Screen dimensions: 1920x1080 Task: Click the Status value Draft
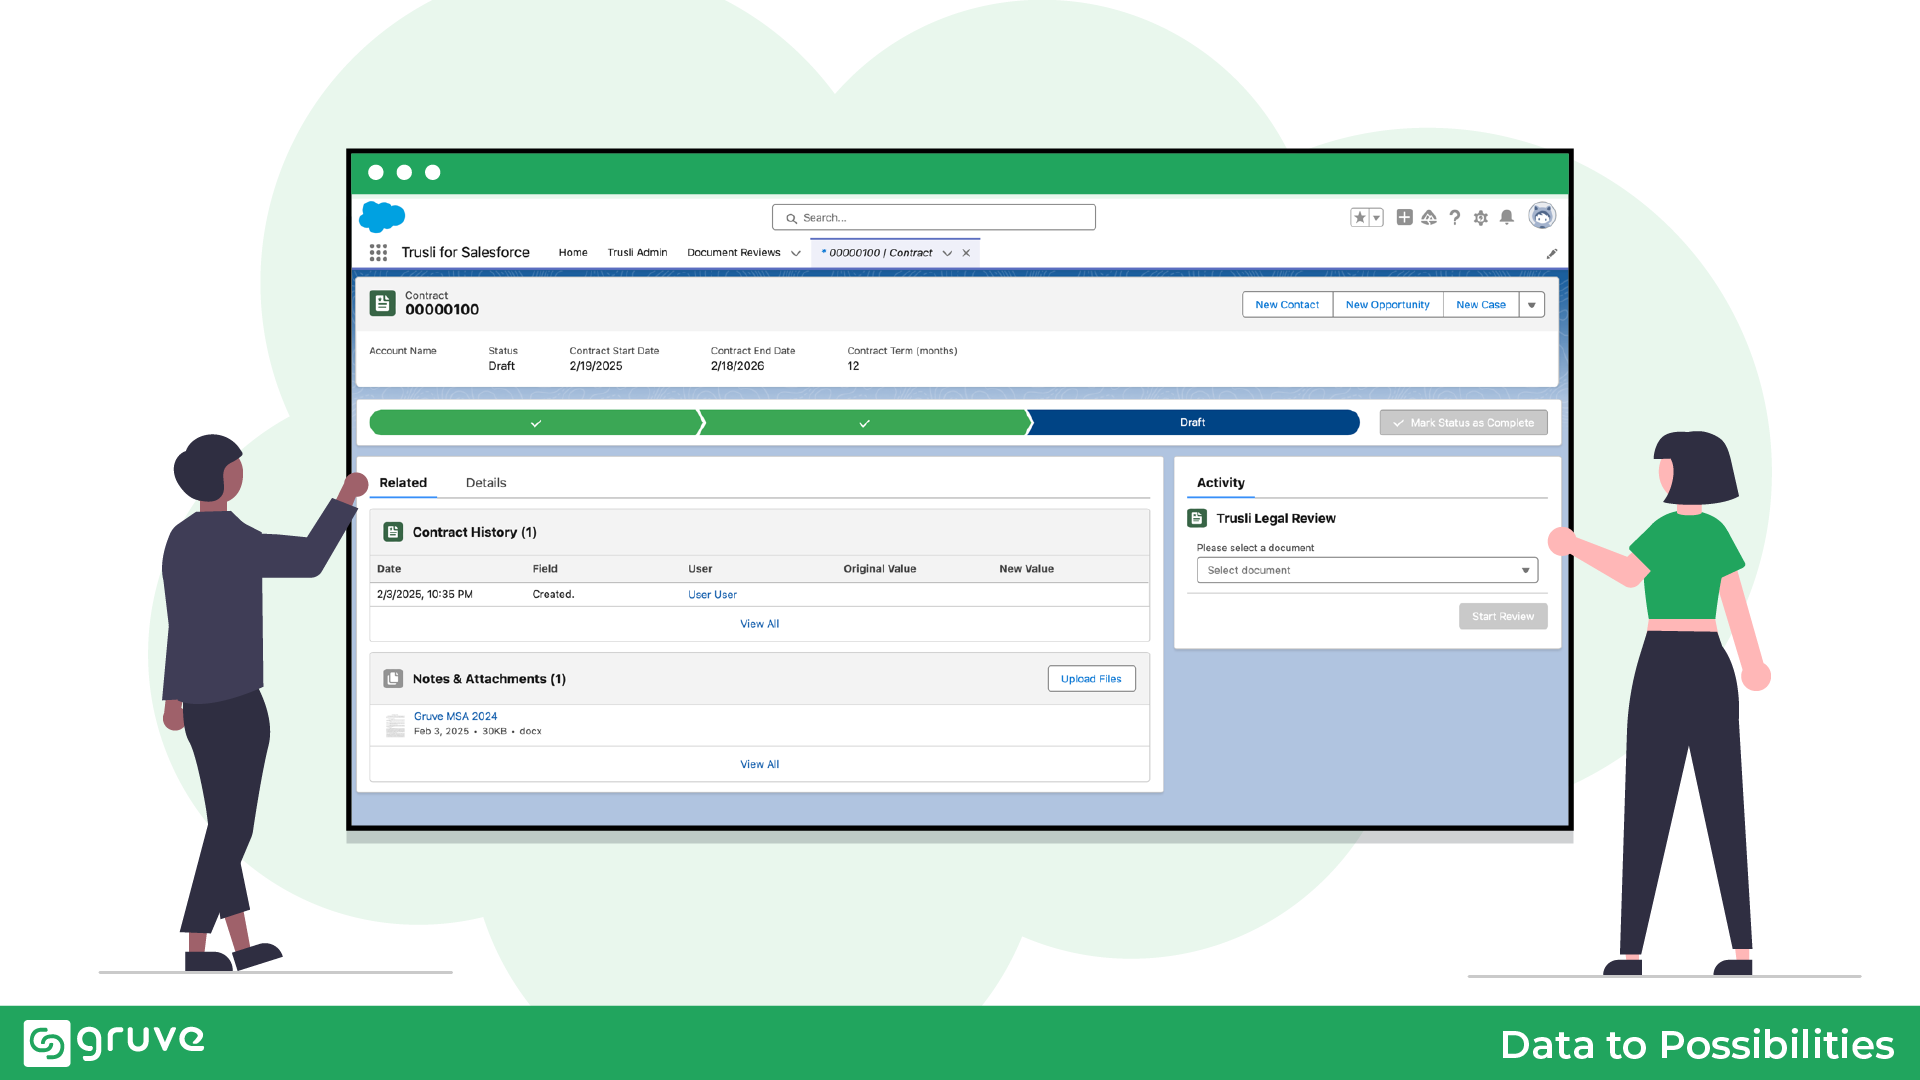pyautogui.click(x=501, y=366)
